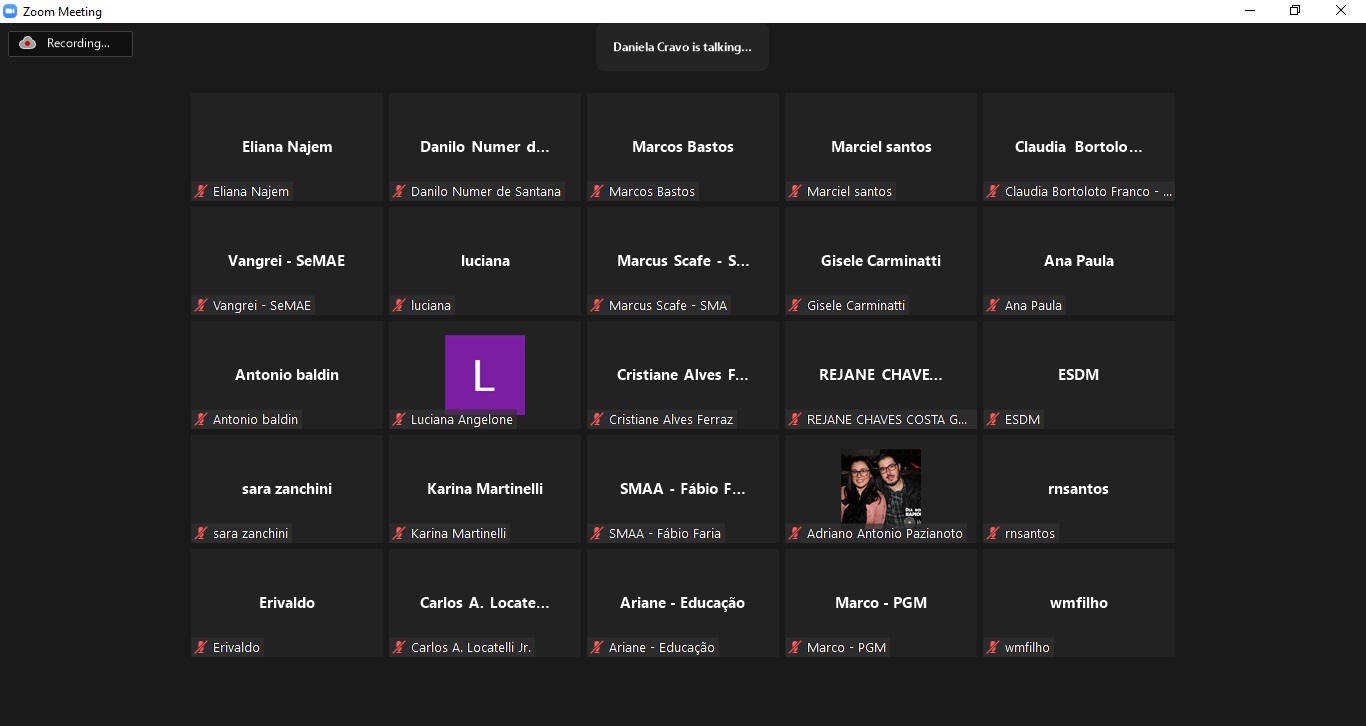Click the 'Daniela Cravo is talking' banner
This screenshot has height=726, width=1366.
coord(682,47)
